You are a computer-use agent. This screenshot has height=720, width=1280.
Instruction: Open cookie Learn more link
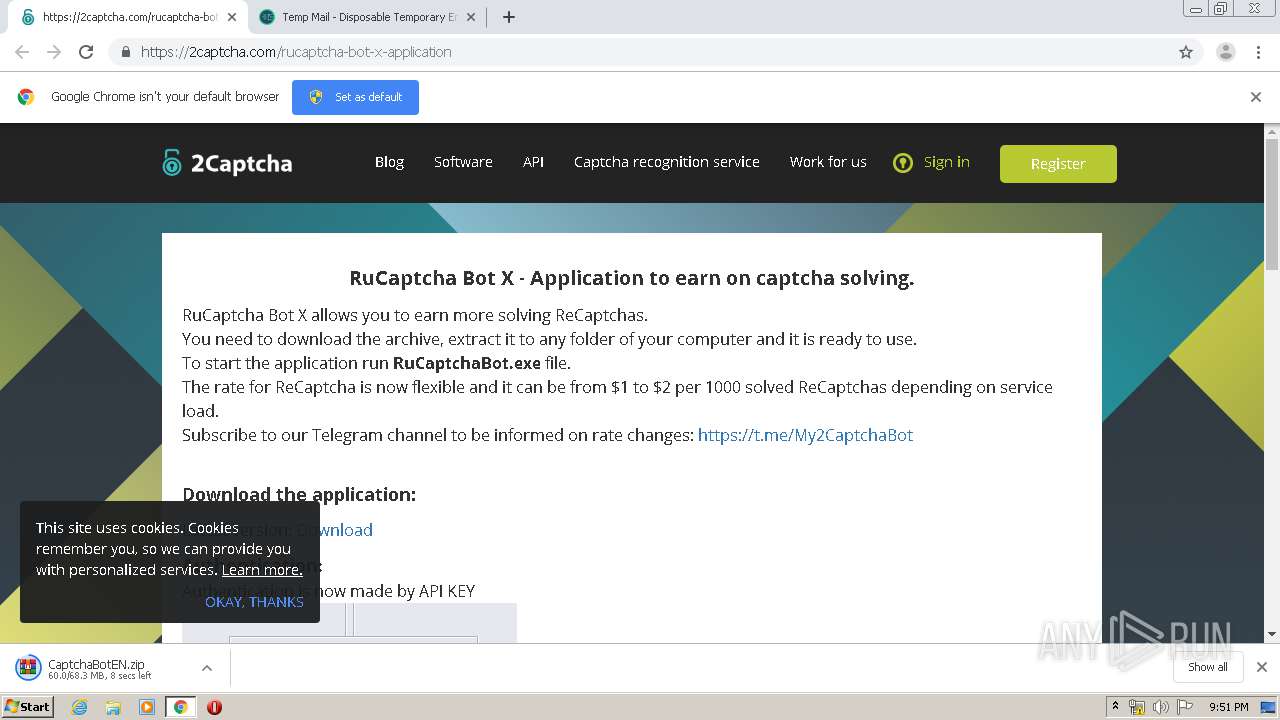point(262,570)
